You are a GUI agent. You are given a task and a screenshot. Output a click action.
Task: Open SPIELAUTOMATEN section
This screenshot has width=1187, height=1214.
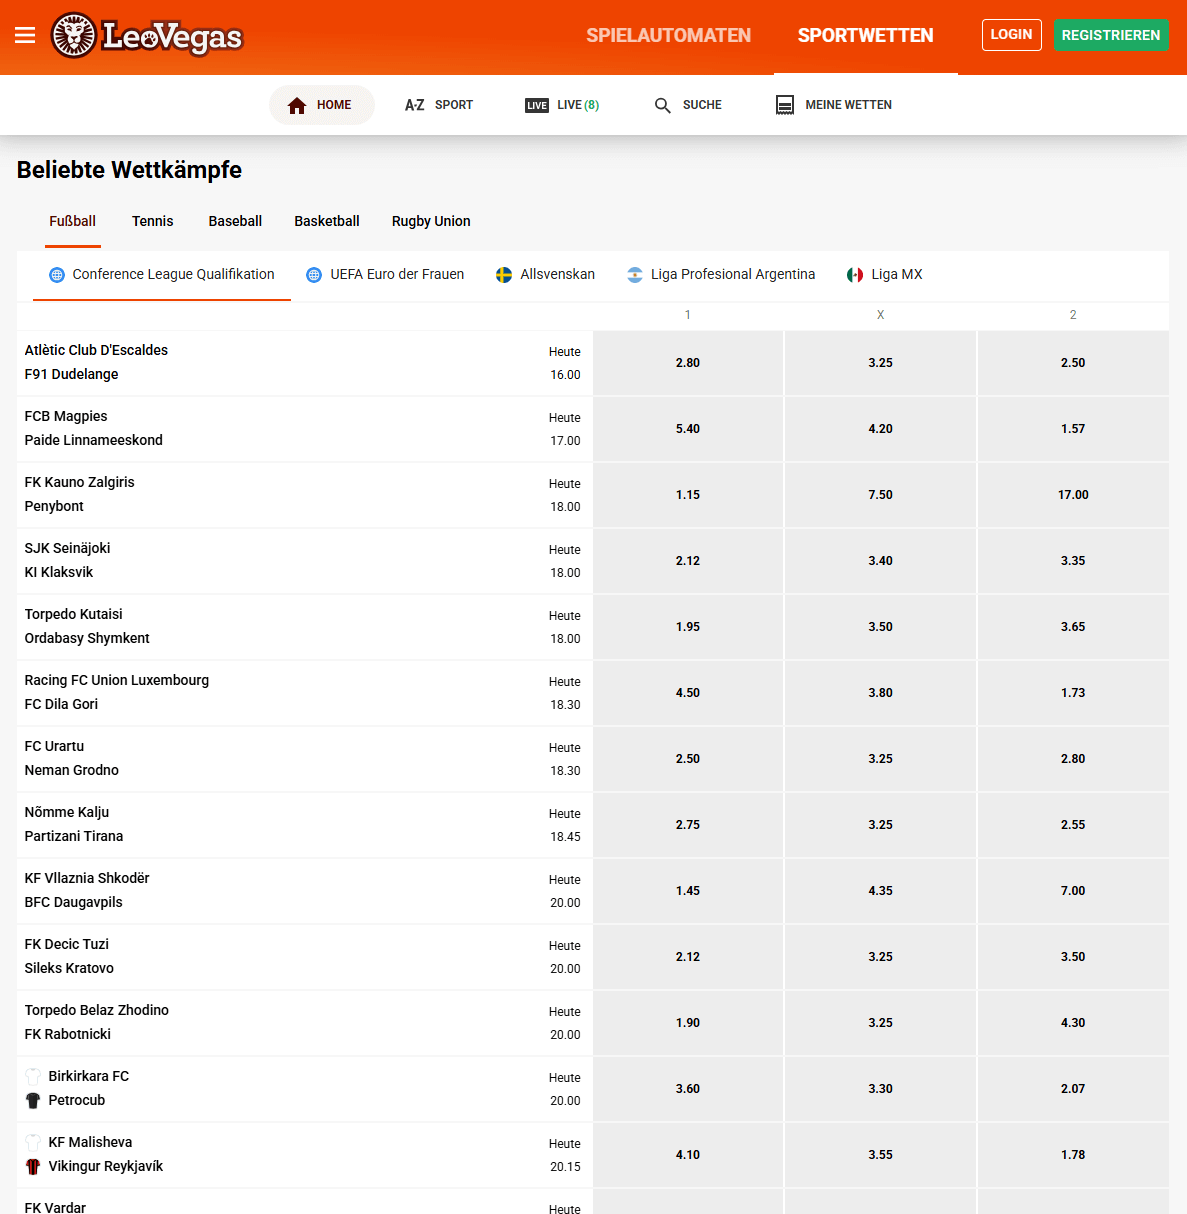668,35
